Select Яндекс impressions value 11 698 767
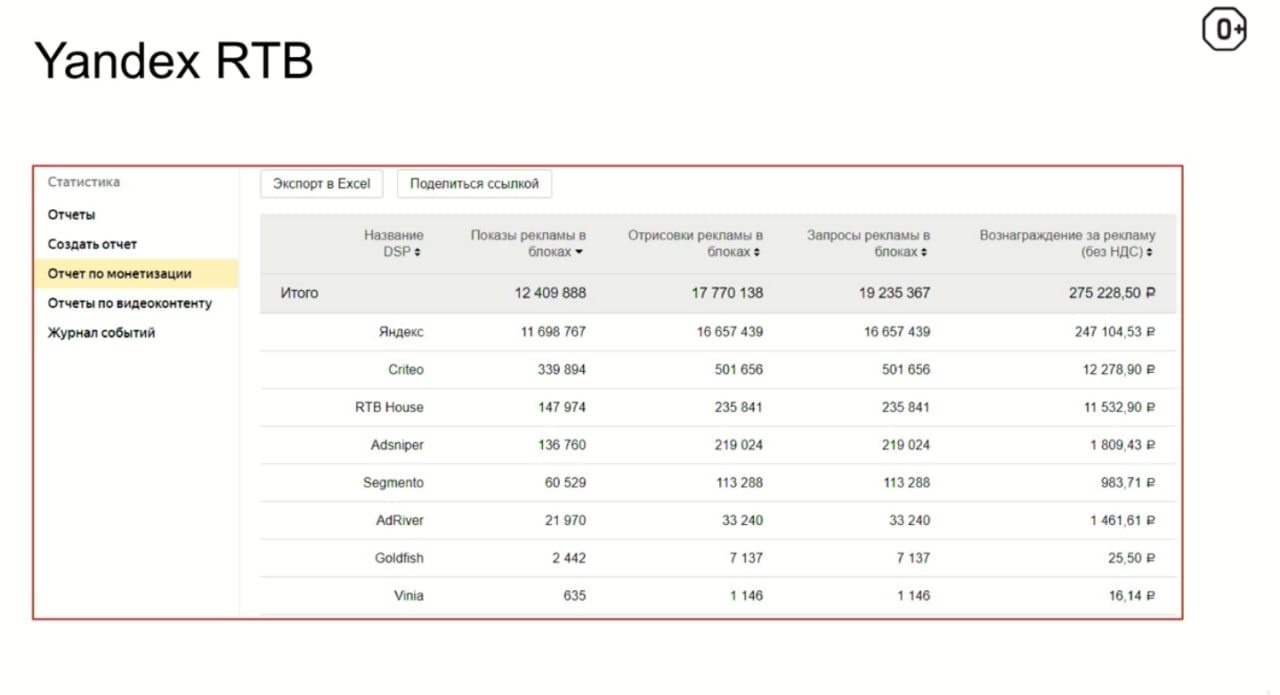Viewport: 1280px width, 695px height. tap(553, 331)
